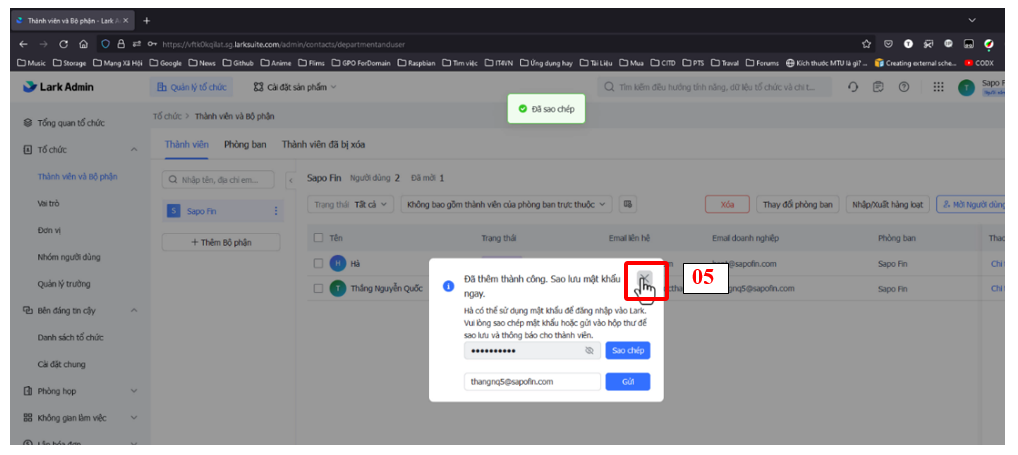
Task: Click the Xóa button
Action: pyautogui.click(x=727, y=204)
